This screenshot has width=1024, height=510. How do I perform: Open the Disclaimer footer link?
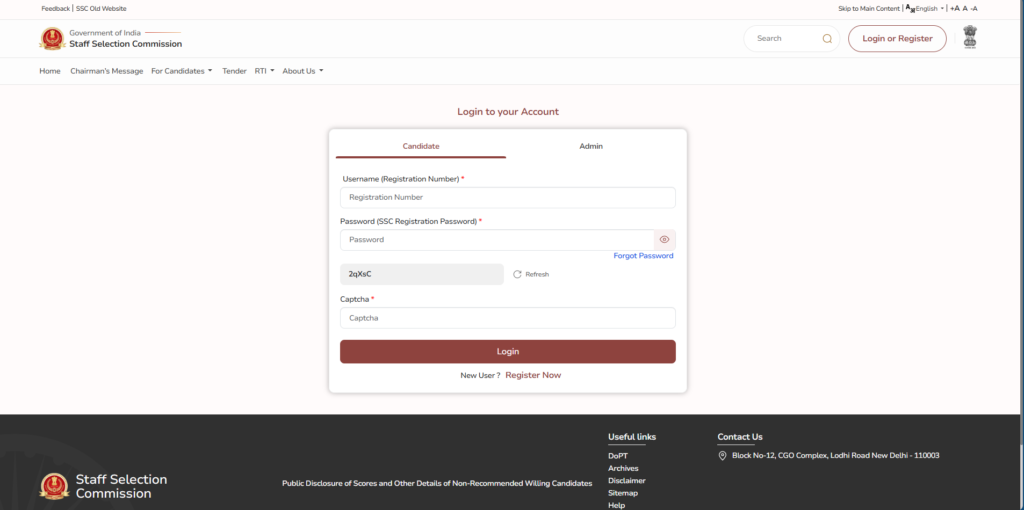627,481
